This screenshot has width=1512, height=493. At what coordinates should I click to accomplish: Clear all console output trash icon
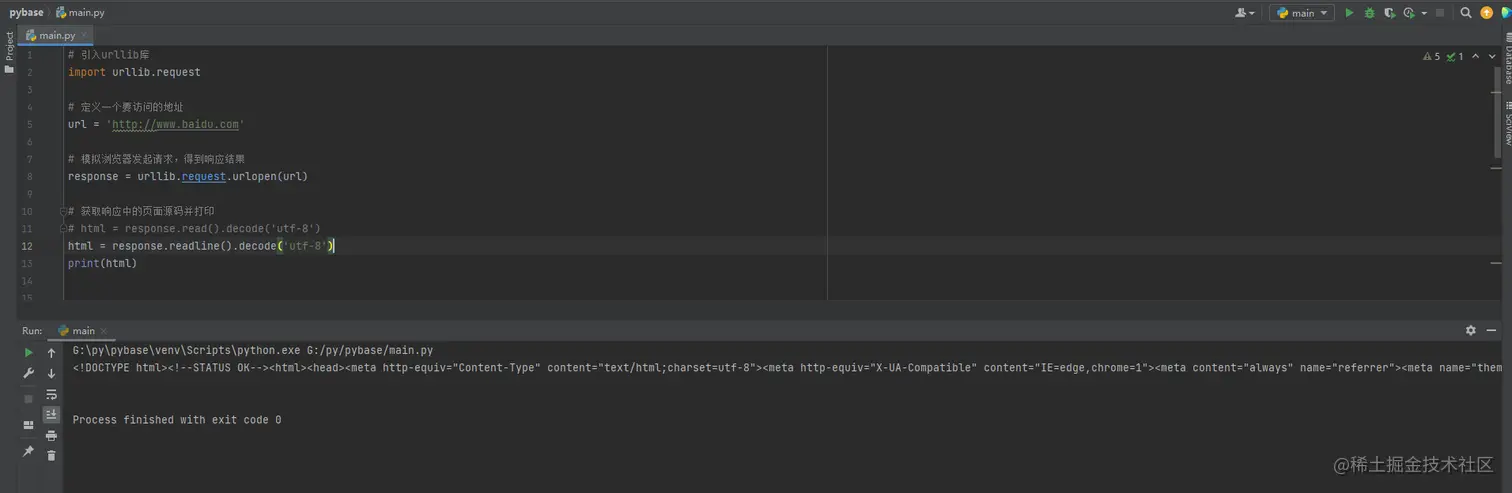[52, 455]
